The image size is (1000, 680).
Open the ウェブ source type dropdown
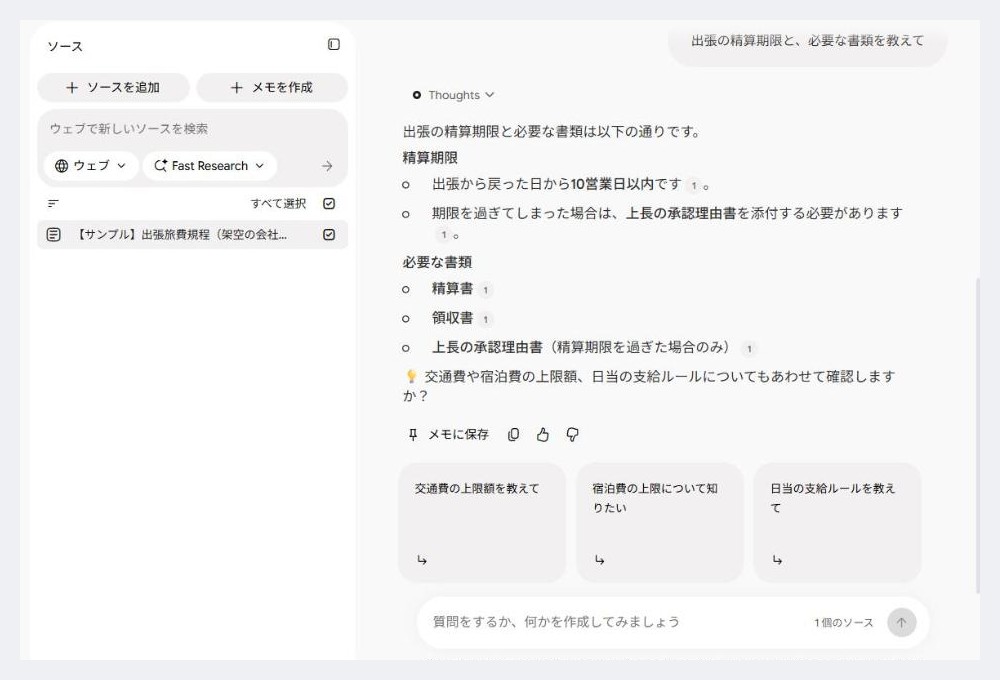91,166
